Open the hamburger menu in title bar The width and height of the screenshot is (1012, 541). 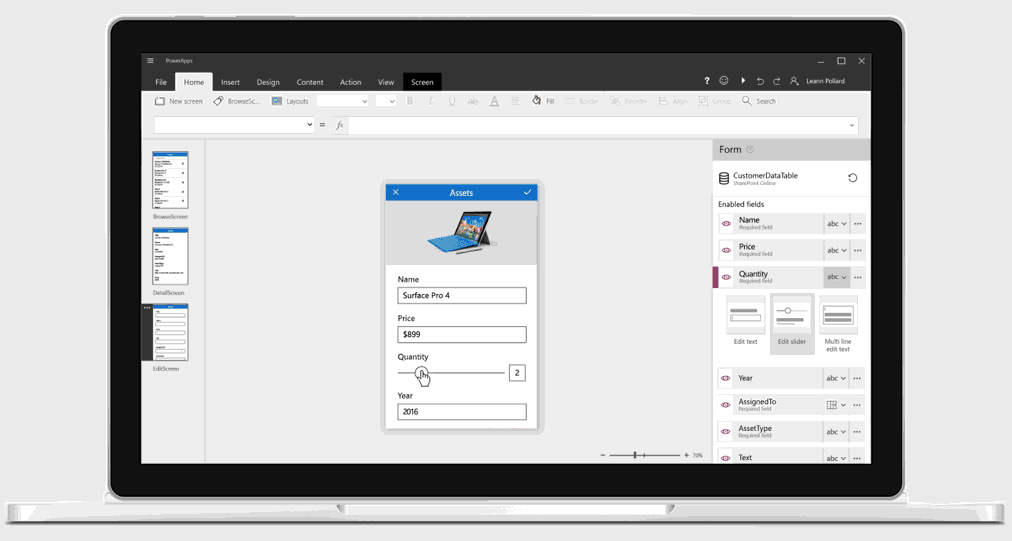pos(151,61)
